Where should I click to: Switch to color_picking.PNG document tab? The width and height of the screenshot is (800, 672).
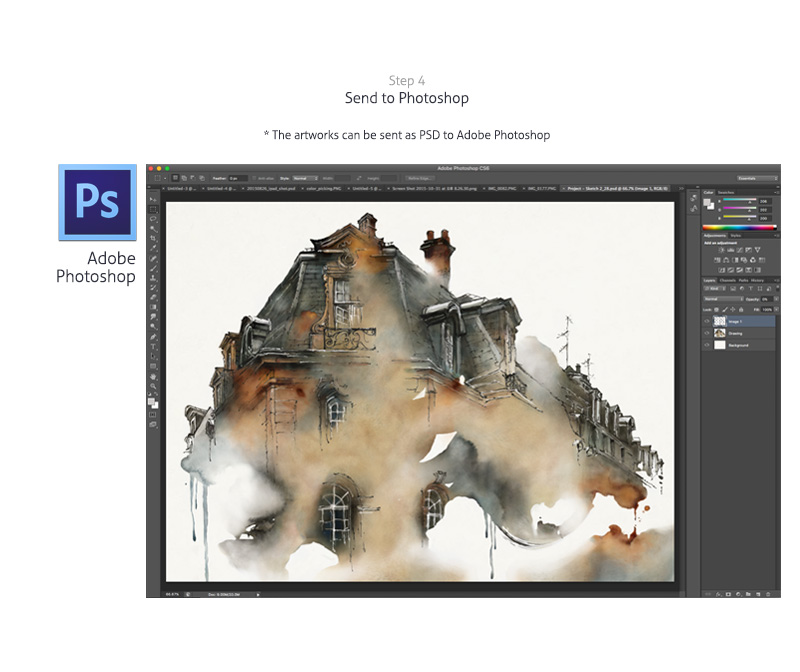pos(323,188)
